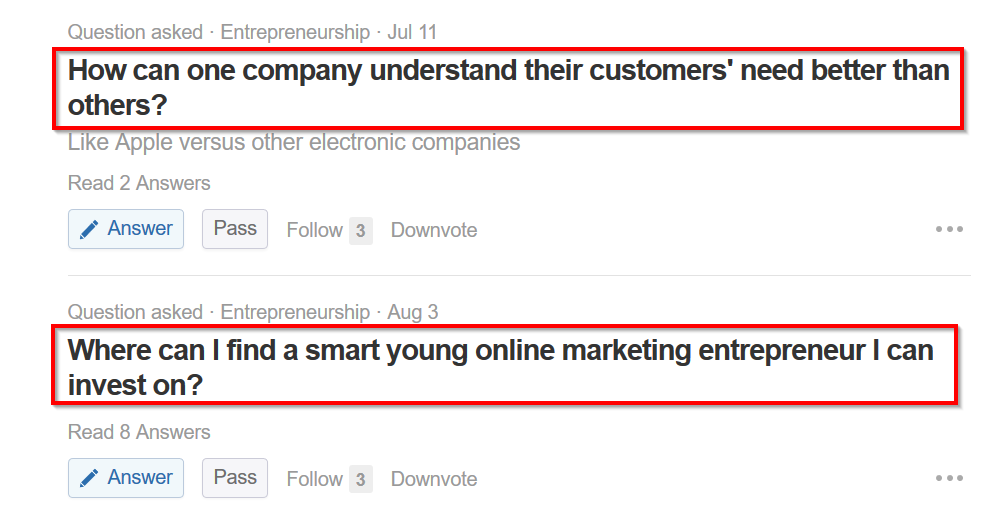Image resolution: width=1001 pixels, height=515 pixels.
Task: Open Entrepreneurship topic above the Aug 3 question
Action: [295, 312]
